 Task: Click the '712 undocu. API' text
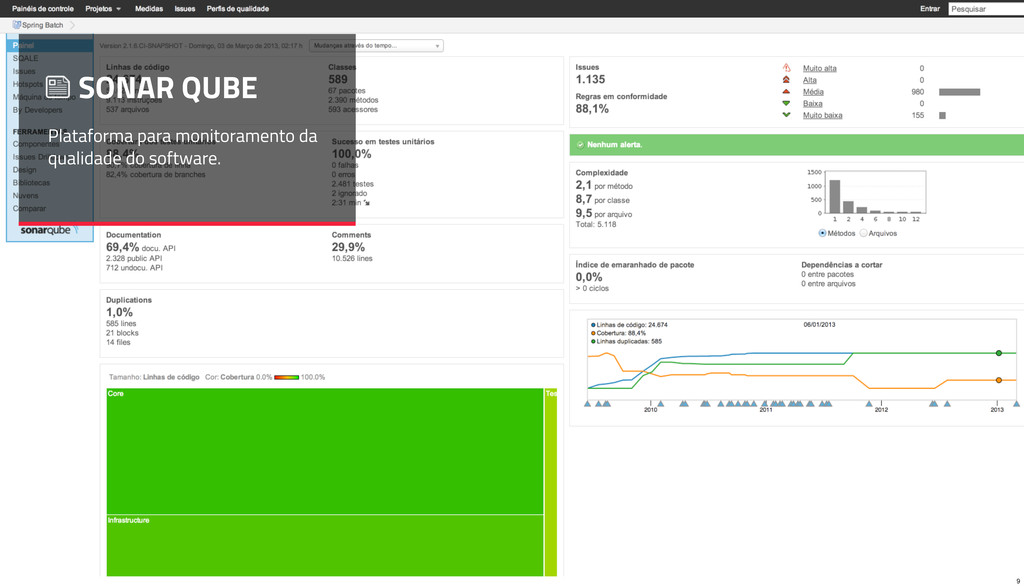(x=135, y=268)
